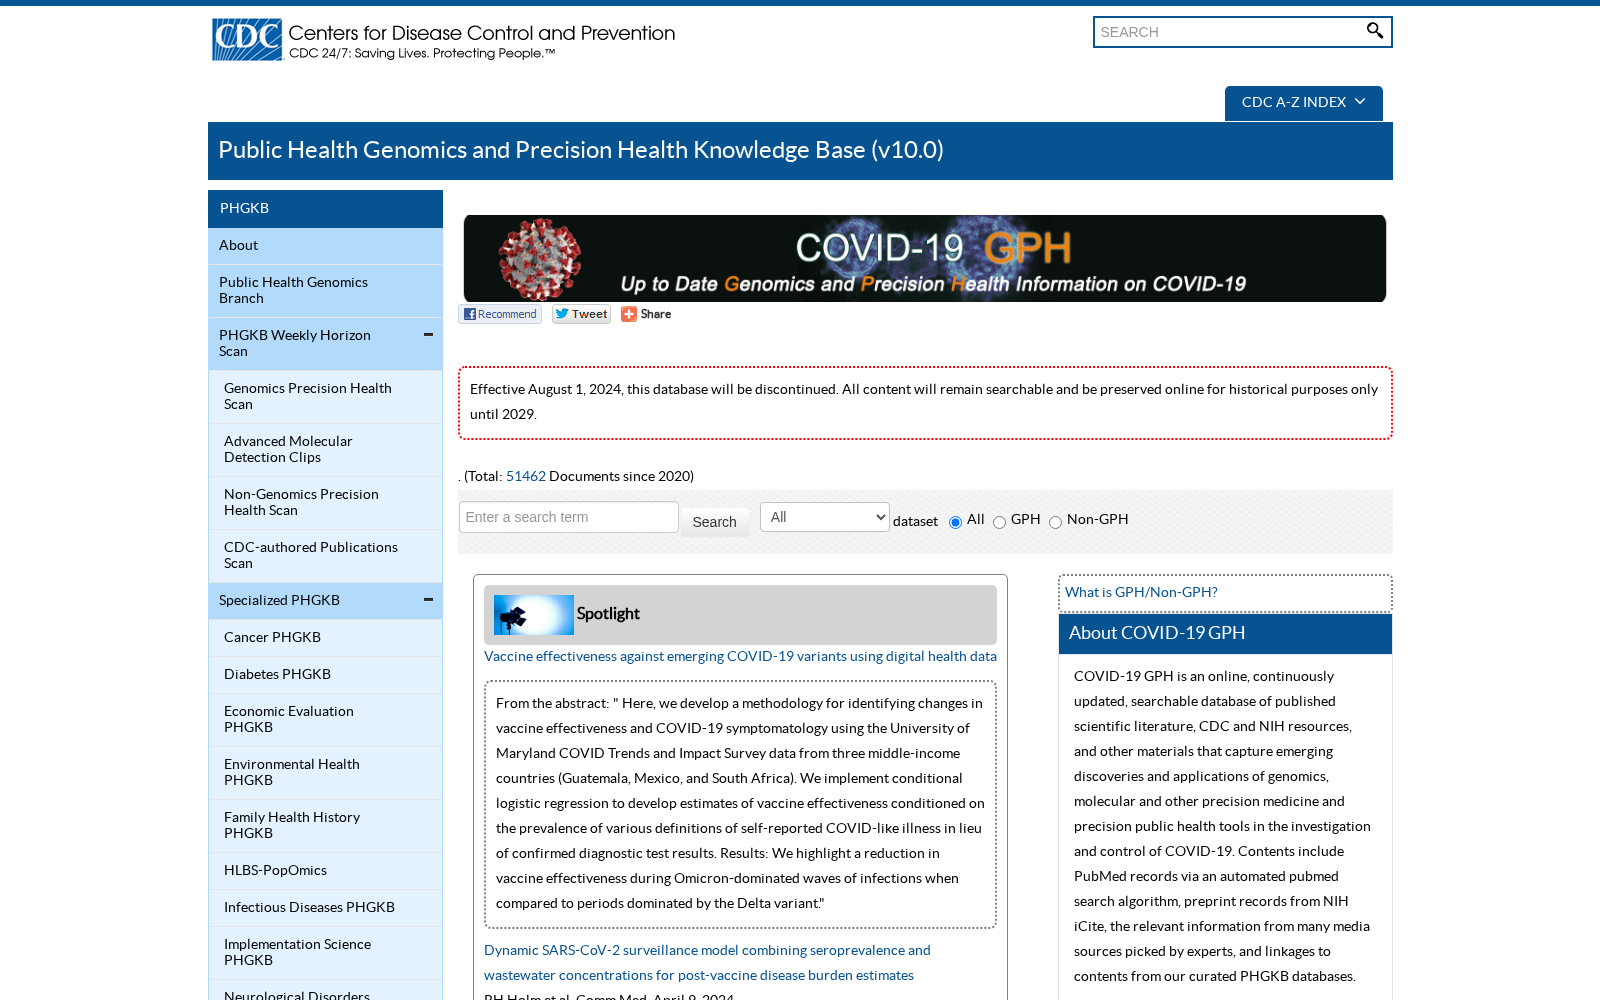Open Infectious Diseases PHGKB
Image resolution: width=1600 pixels, height=1000 pixels.
tap(325, 908)
